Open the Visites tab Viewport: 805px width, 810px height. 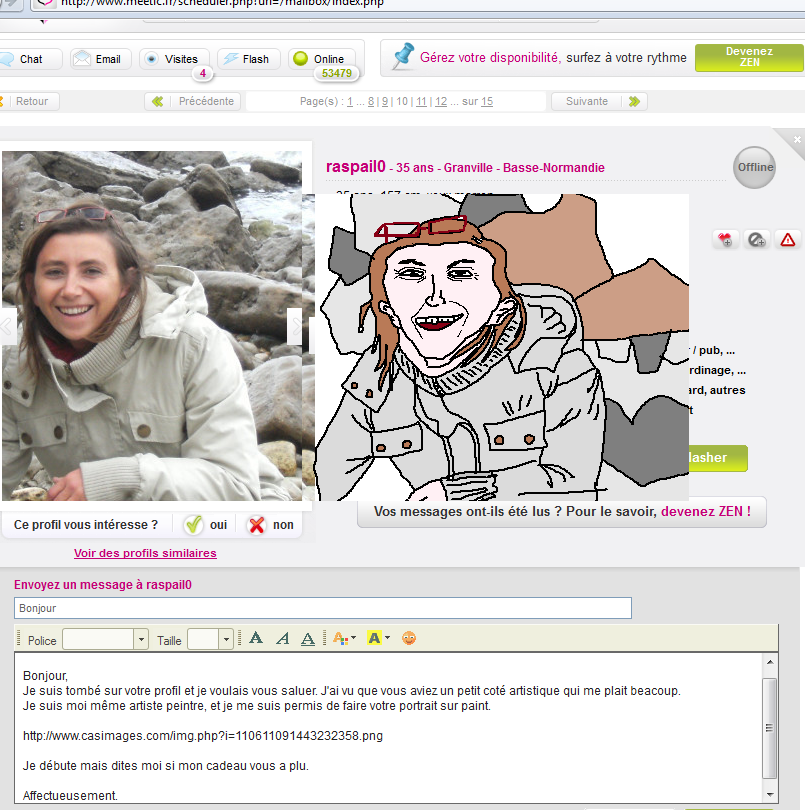[174, 59]
